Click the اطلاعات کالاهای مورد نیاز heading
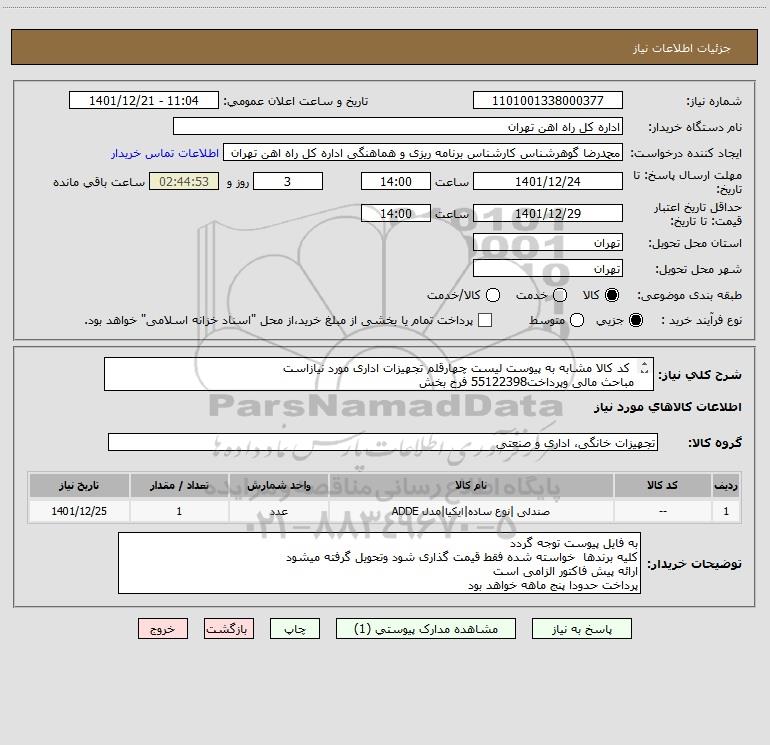Viewport: 770px width, 745px height. tap(667, 407)
